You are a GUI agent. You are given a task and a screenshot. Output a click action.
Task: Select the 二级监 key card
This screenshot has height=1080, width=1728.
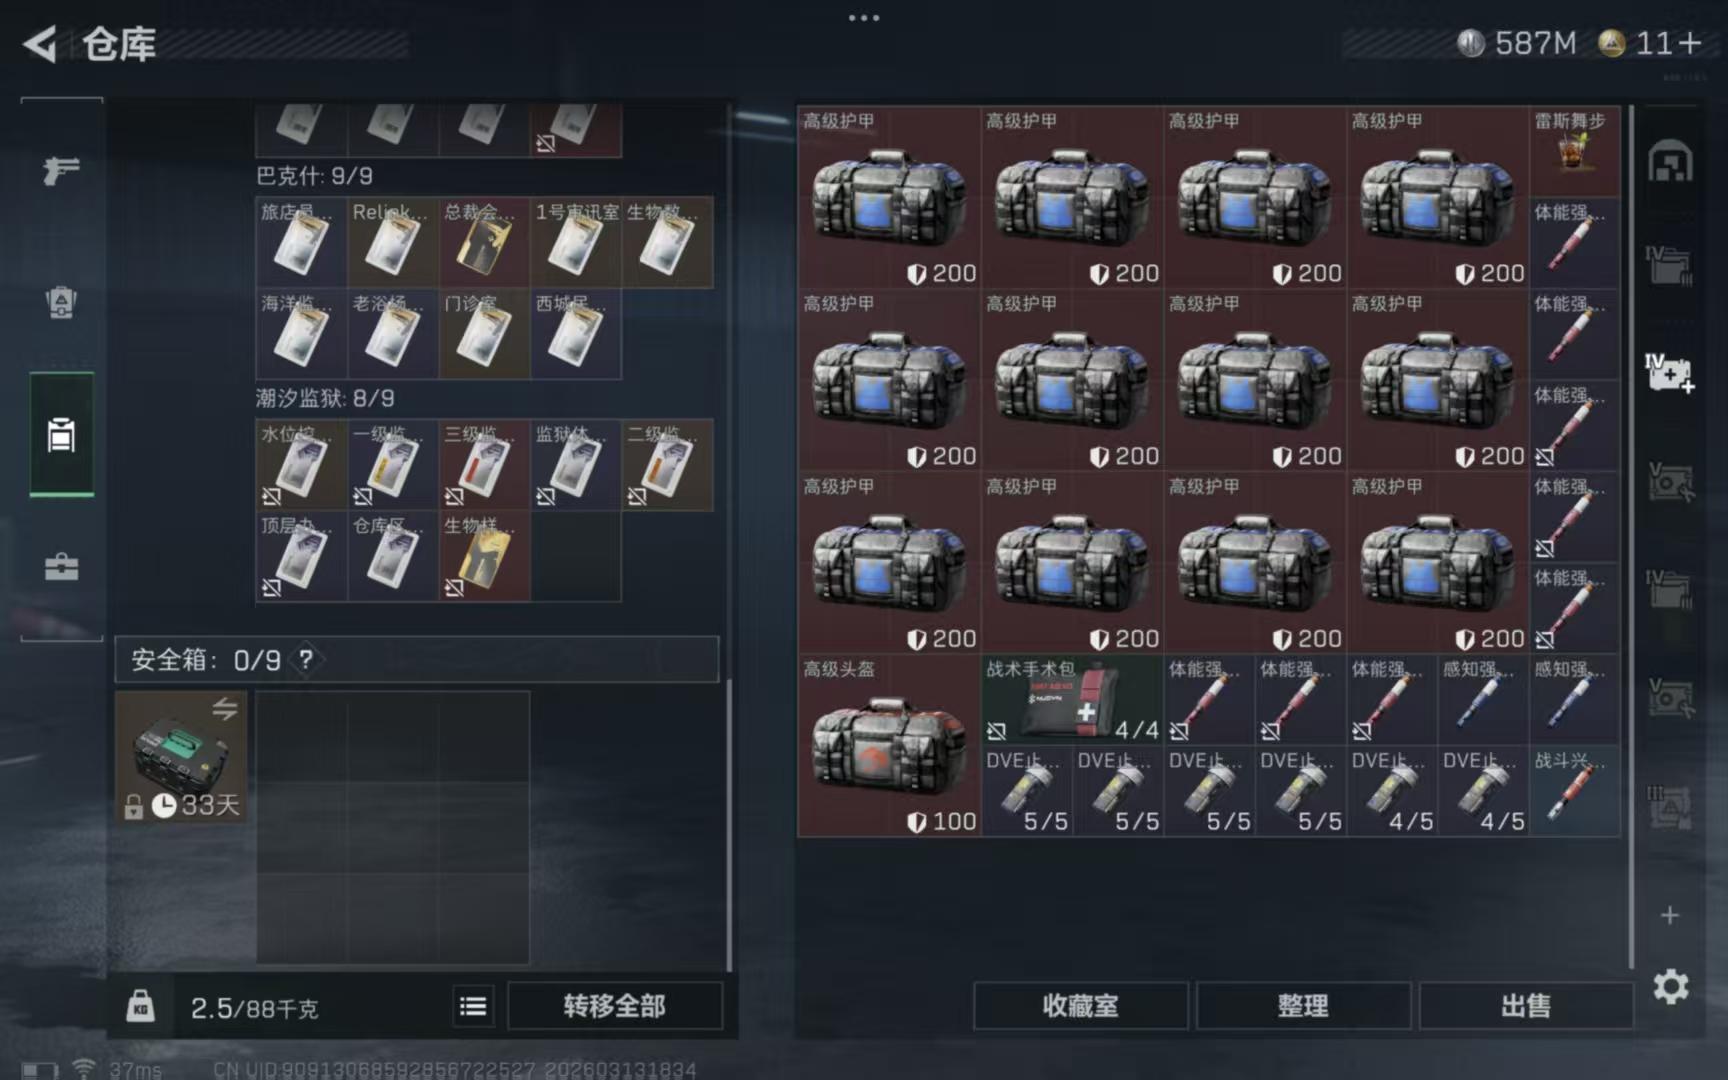667,465
